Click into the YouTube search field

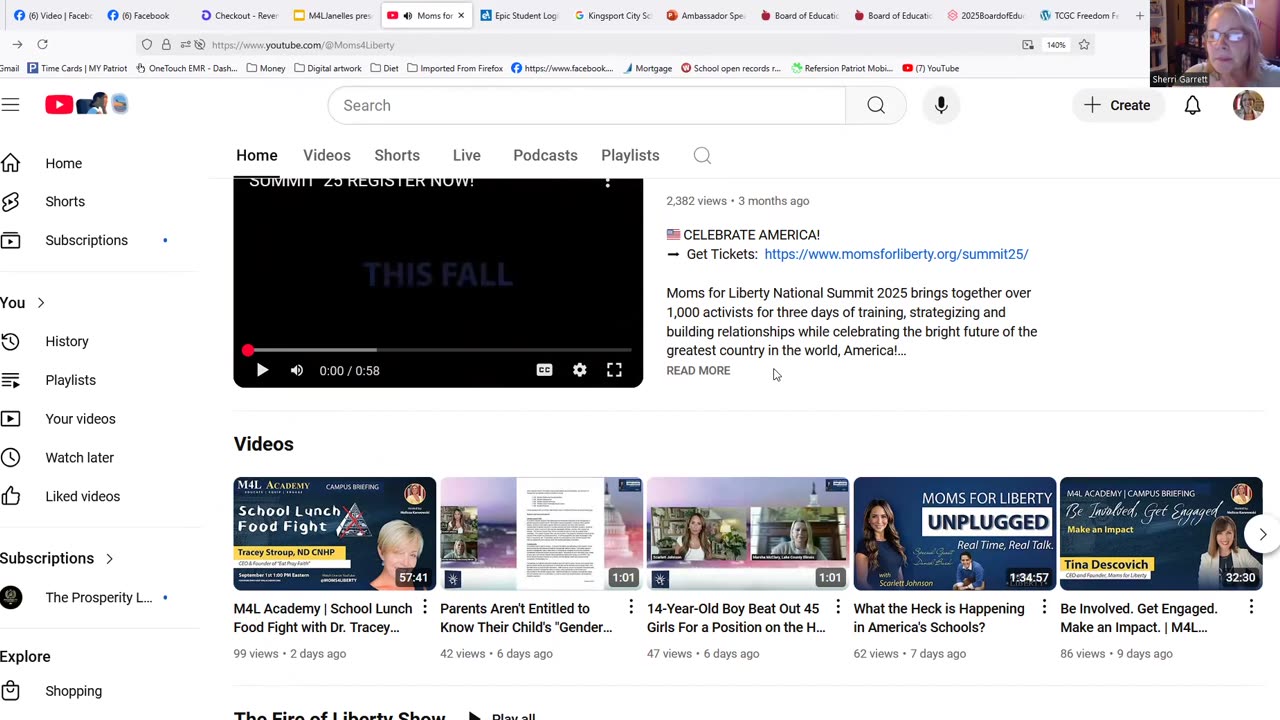[587, 105]
